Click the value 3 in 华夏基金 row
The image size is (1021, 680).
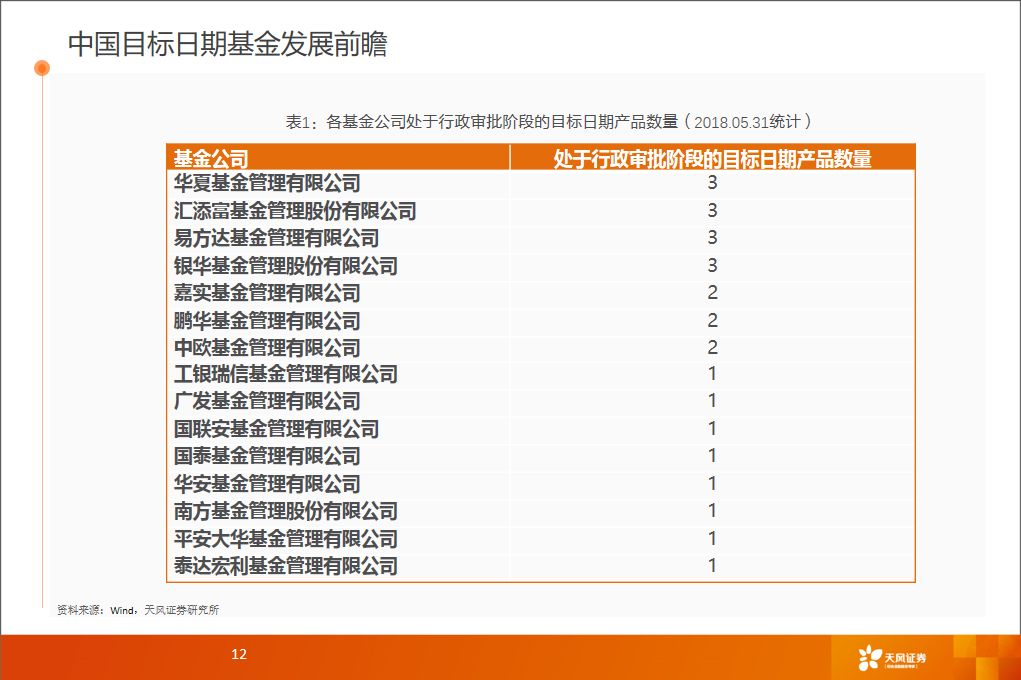712,182
